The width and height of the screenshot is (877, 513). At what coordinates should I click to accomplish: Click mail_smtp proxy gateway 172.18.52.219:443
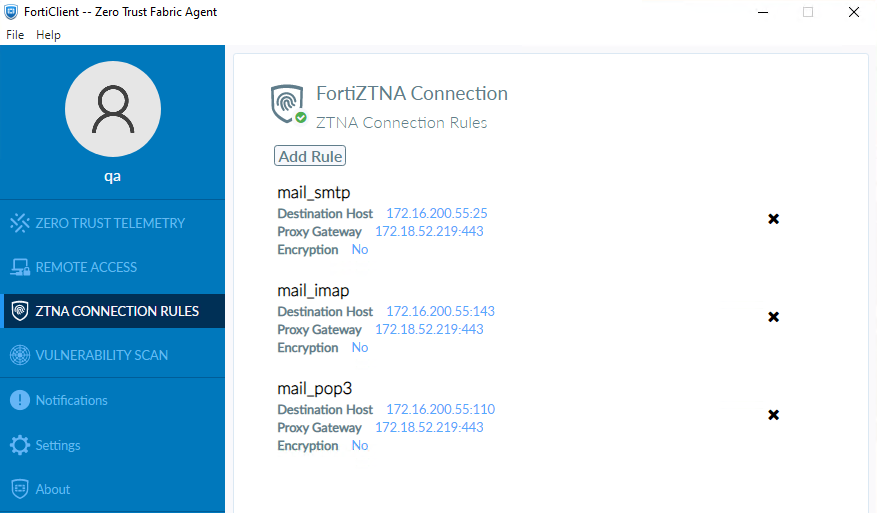(x=429, y=231)
